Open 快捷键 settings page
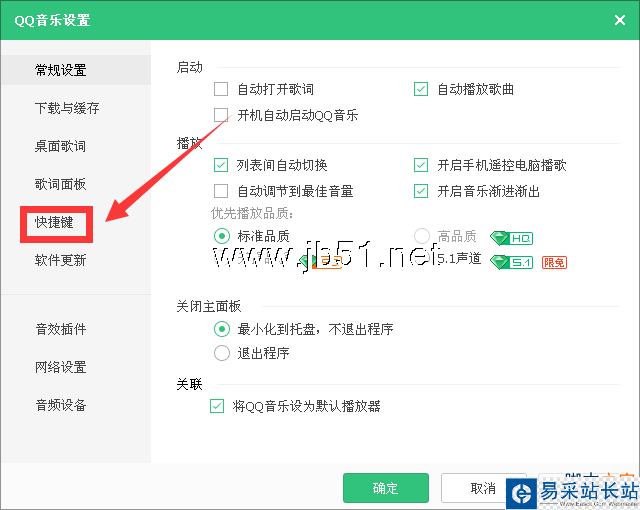Image resolution: width=640 pixels, height=510 pixels. pos(56,222)
